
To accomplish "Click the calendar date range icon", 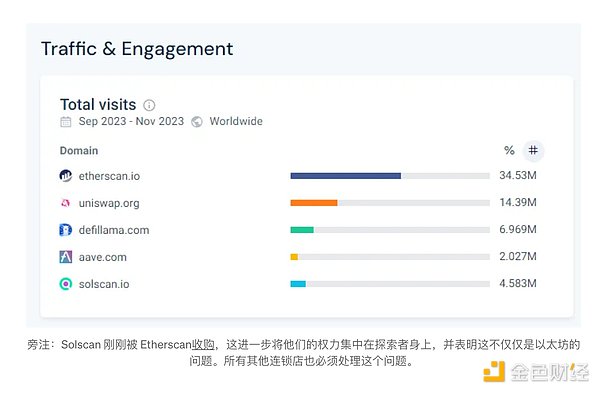I will 66,122.
